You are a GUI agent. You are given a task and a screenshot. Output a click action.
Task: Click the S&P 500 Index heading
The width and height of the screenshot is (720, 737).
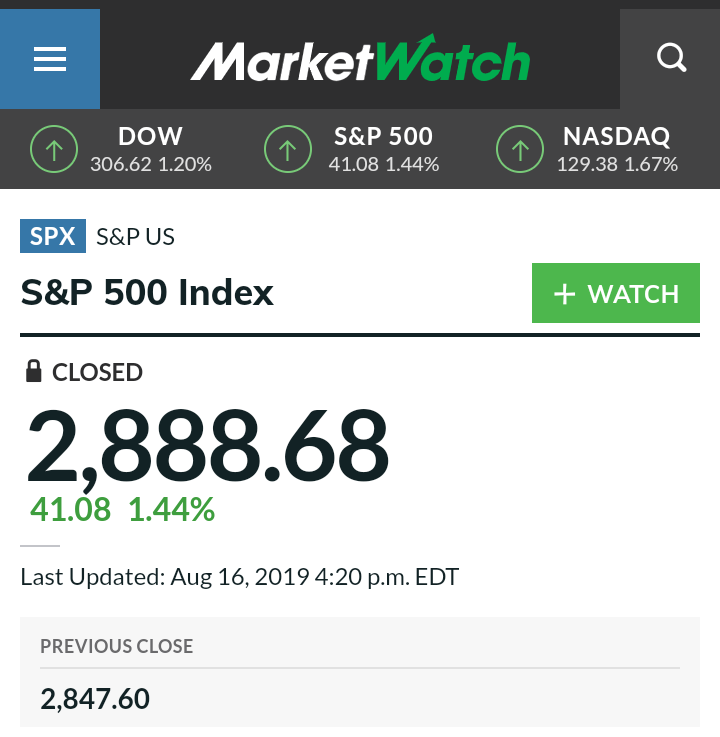147,293
